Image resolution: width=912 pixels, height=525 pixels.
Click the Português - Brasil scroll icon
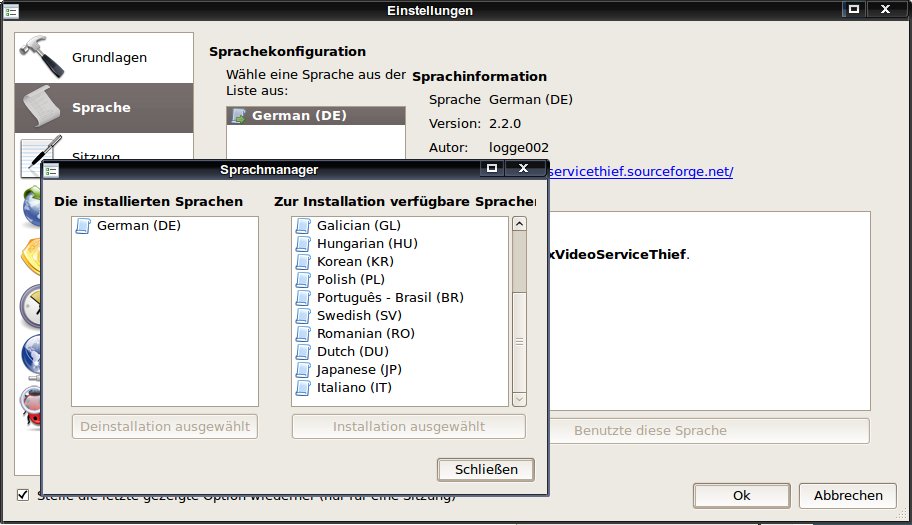(303, 298)
